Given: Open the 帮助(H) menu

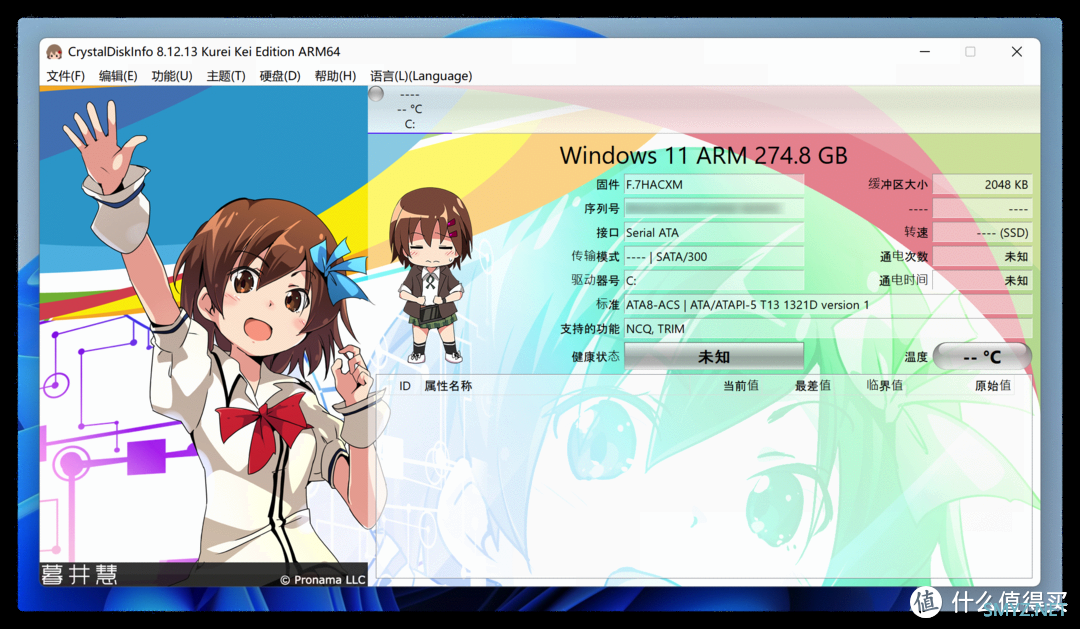Looking at the screenshot, I should [335, 76].
